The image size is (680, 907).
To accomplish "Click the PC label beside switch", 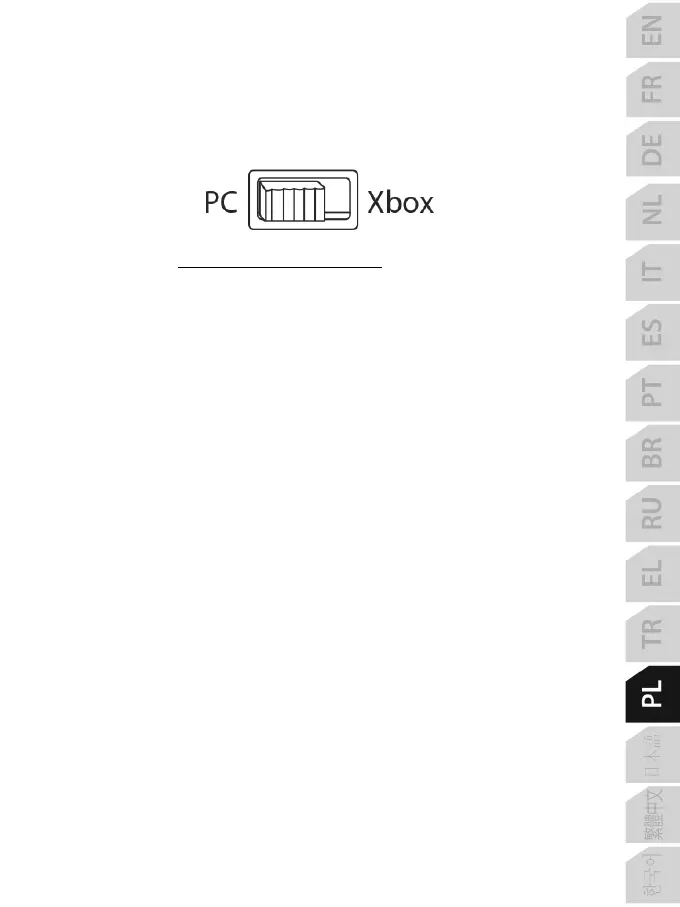I will tap(221, 202).
